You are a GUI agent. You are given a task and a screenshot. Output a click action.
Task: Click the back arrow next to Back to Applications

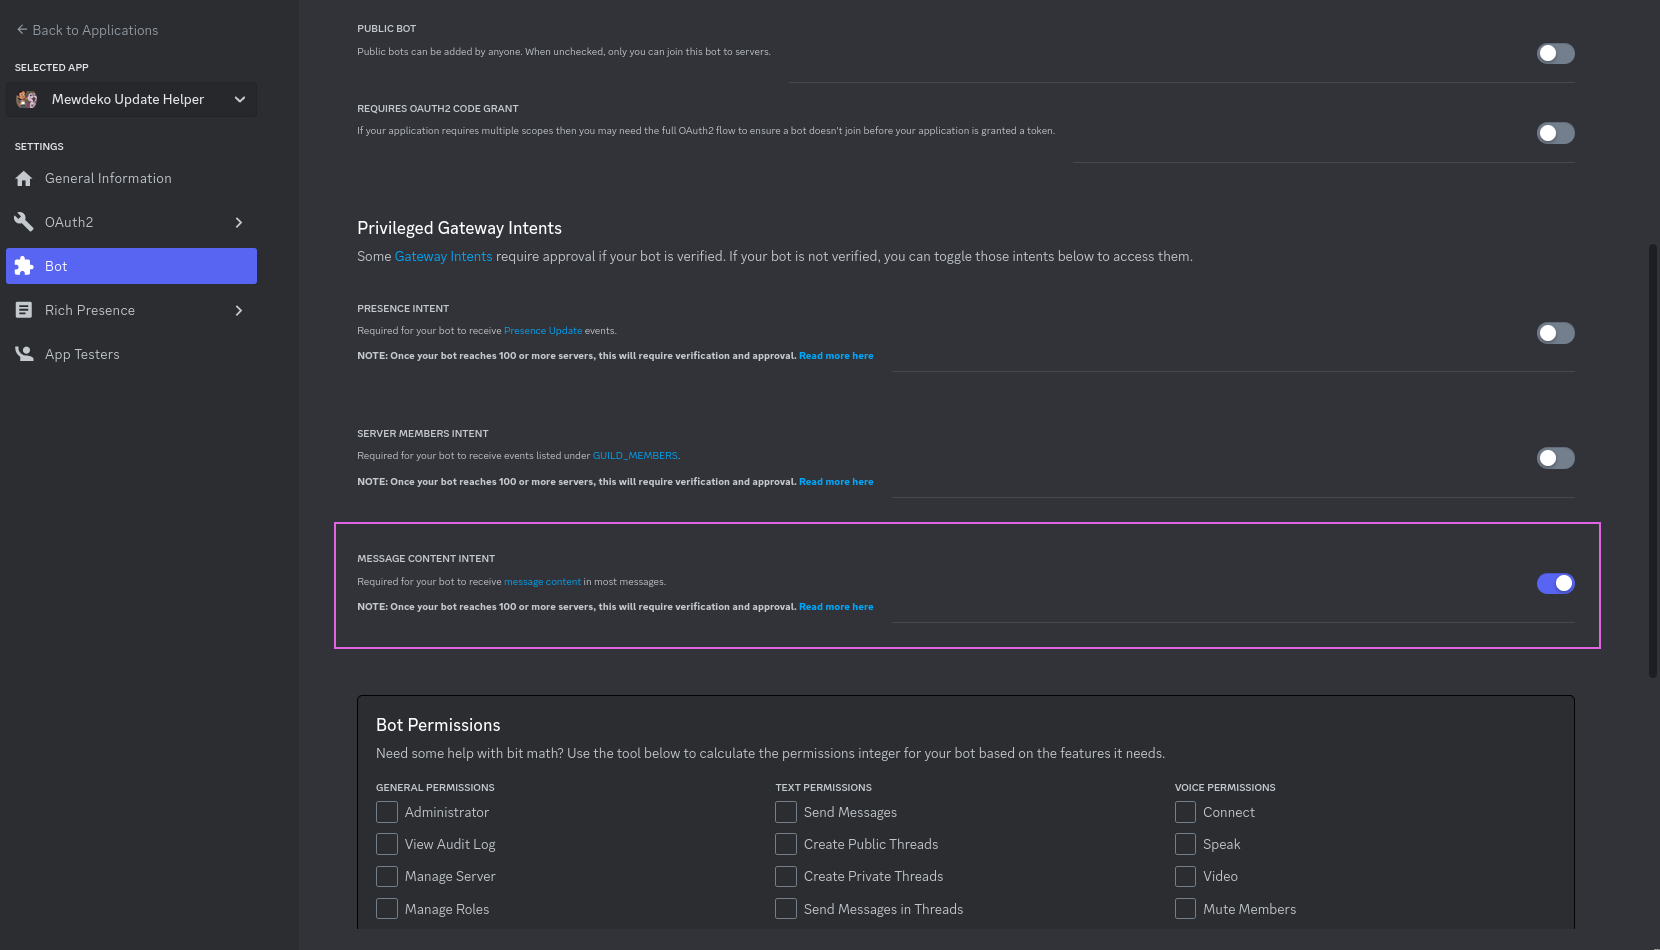[x=19, y=29]
